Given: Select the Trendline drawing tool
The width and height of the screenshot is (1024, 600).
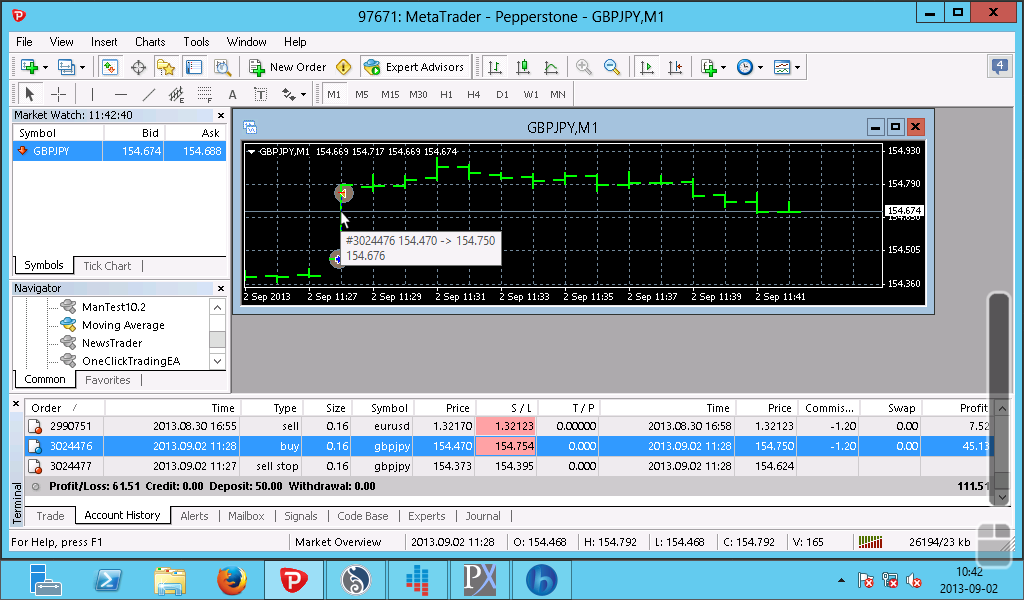Looking at the screenshot, I should (x=149, y=95).
